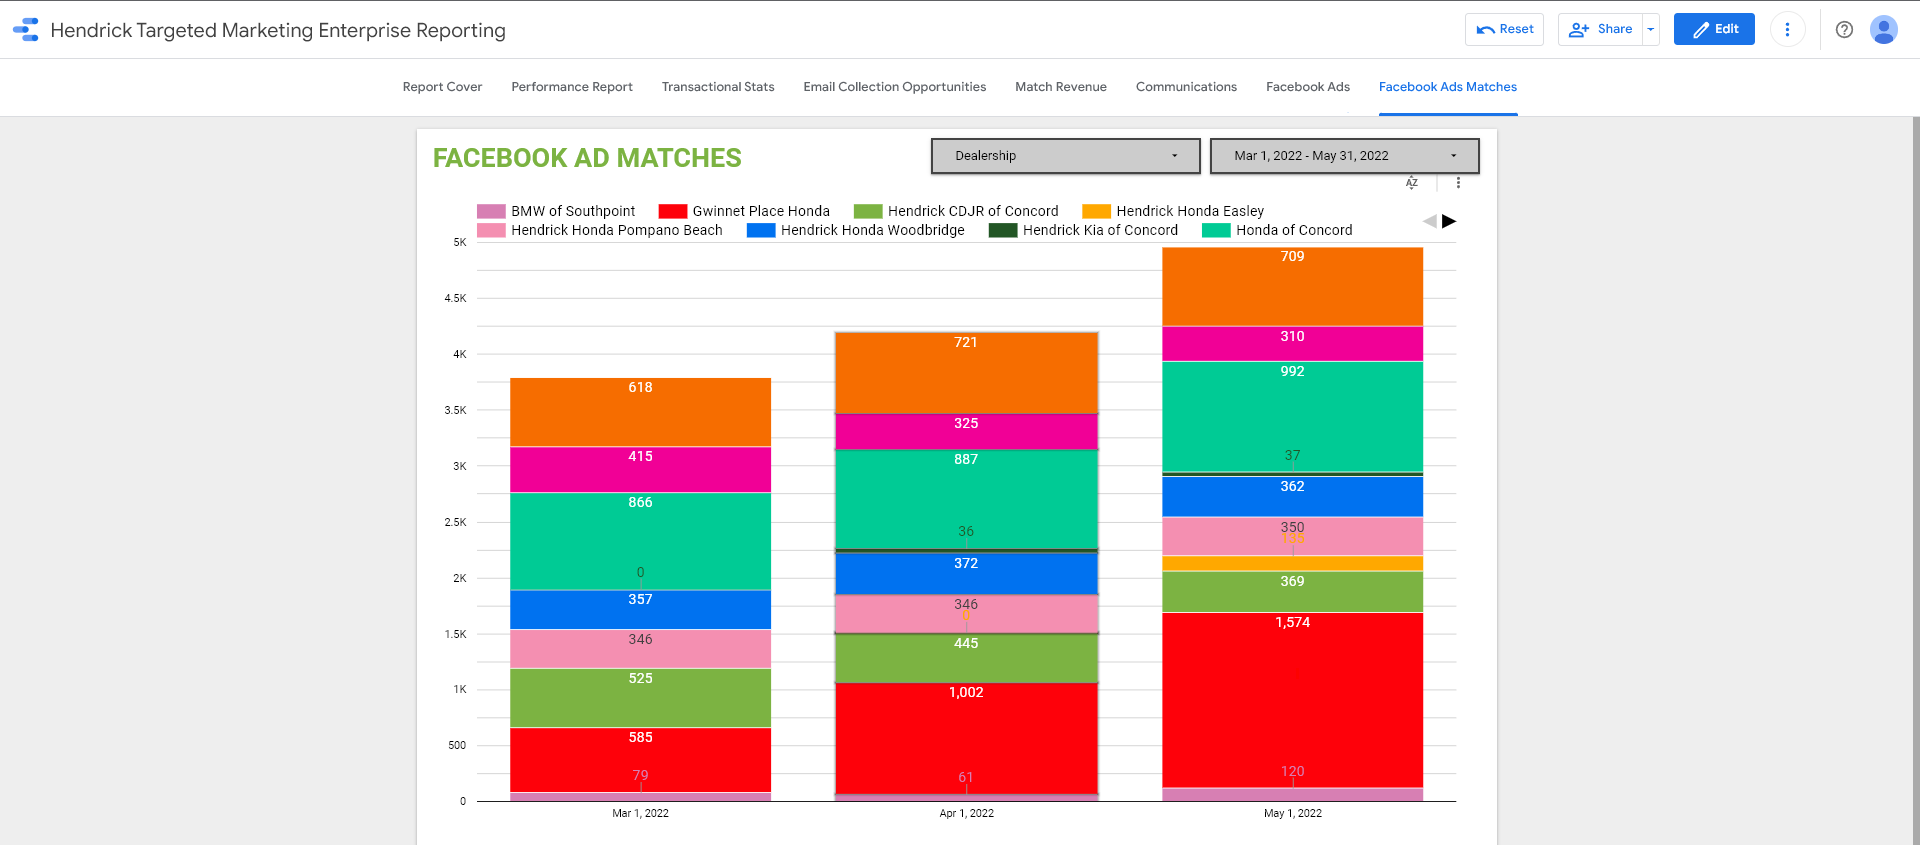Select the 445 green segment in April bar
This screenshot has height=845, width=1920.
click(x=966, y=658)
